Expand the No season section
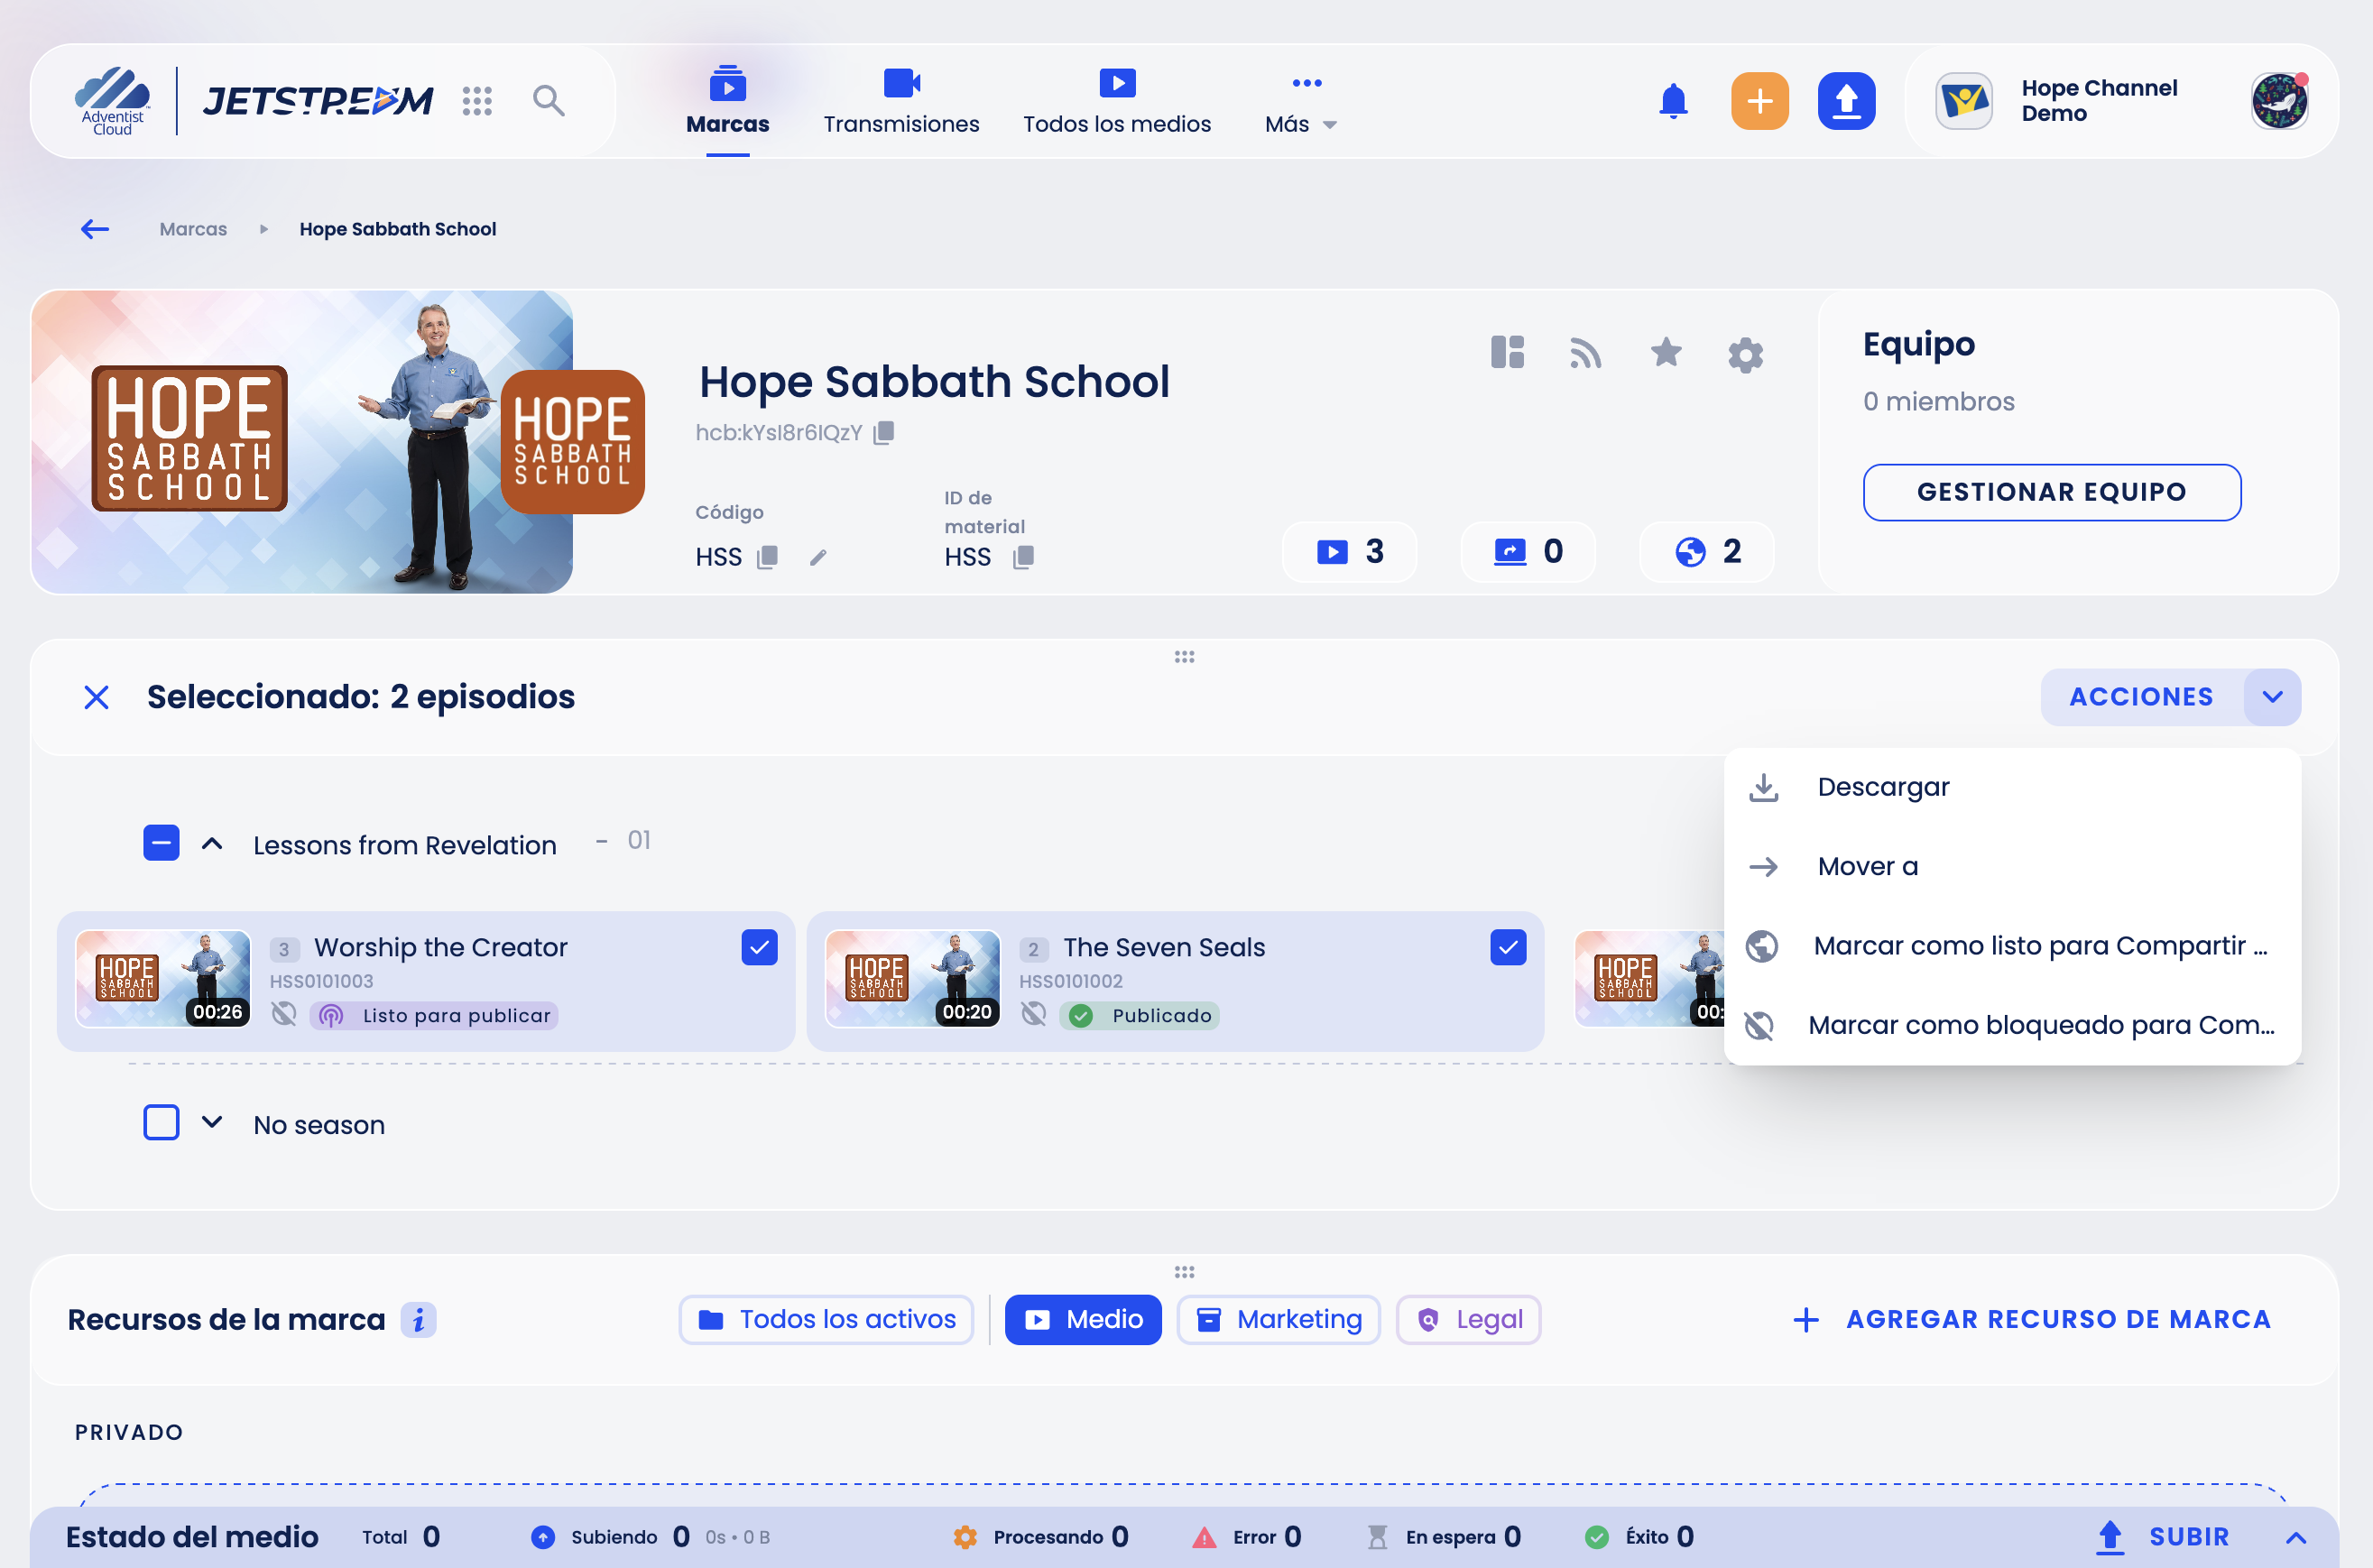This screenshot has height=1568, width=2373. (x=212, y=1122)
